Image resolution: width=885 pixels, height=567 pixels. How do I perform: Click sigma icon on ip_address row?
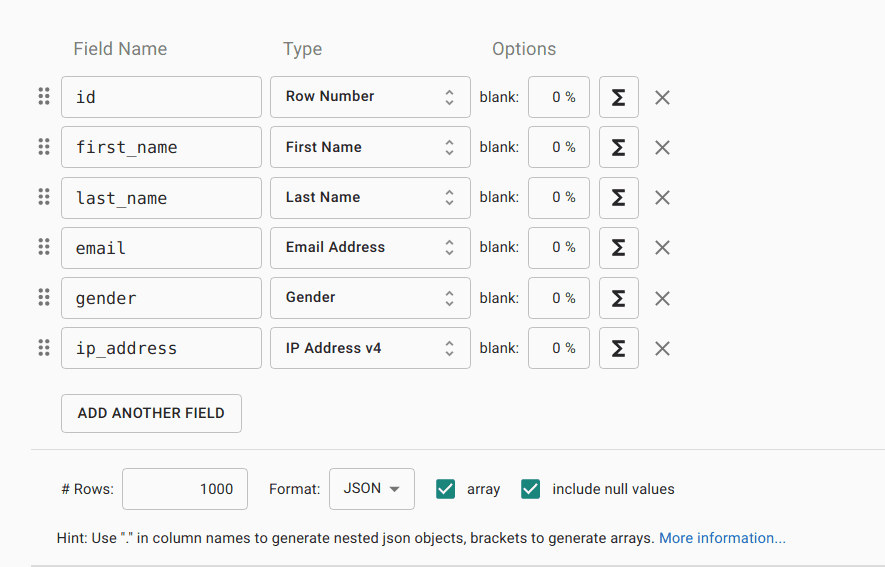click(618, 348)
